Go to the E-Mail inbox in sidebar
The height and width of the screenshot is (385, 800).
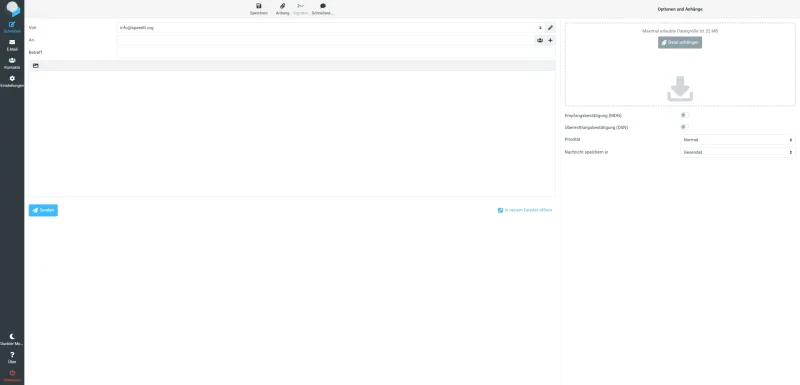[x=12, y=45]
